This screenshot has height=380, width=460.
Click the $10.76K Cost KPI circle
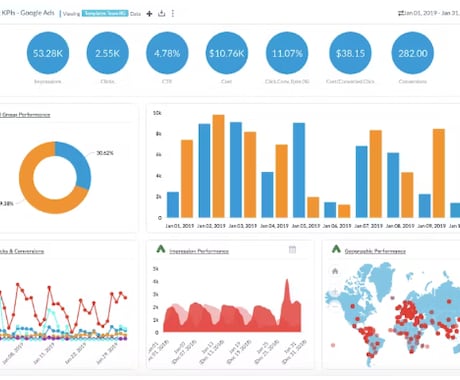point(227,53)
